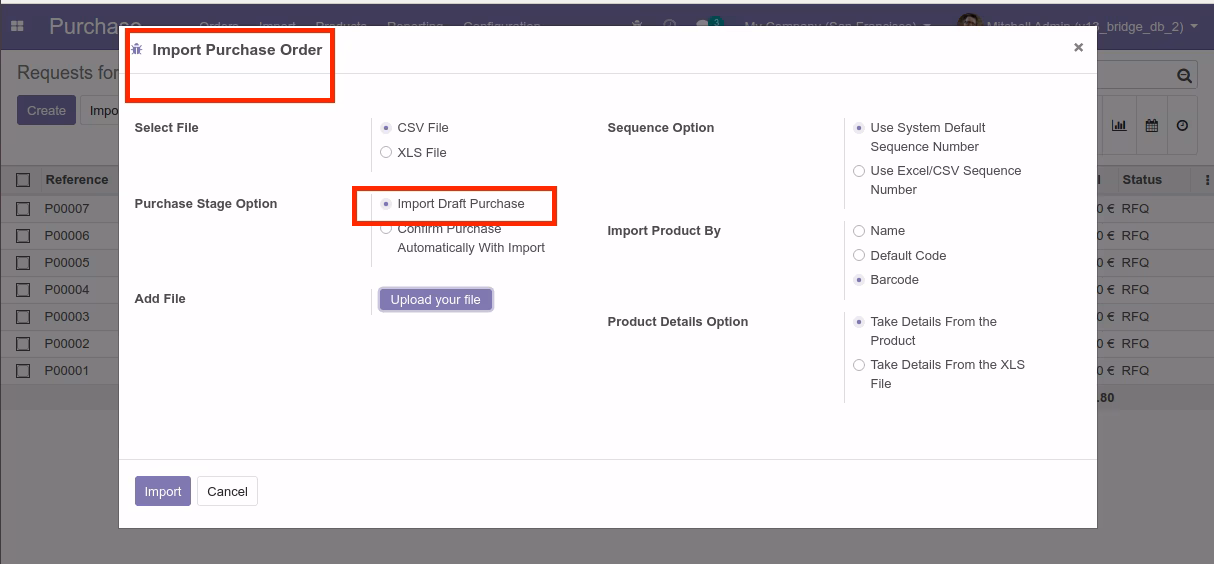Image resolution: width=1214 pixels, height=564 pixels.
Task: Select CSV File radio option
Action: click(x=386, y=128)
